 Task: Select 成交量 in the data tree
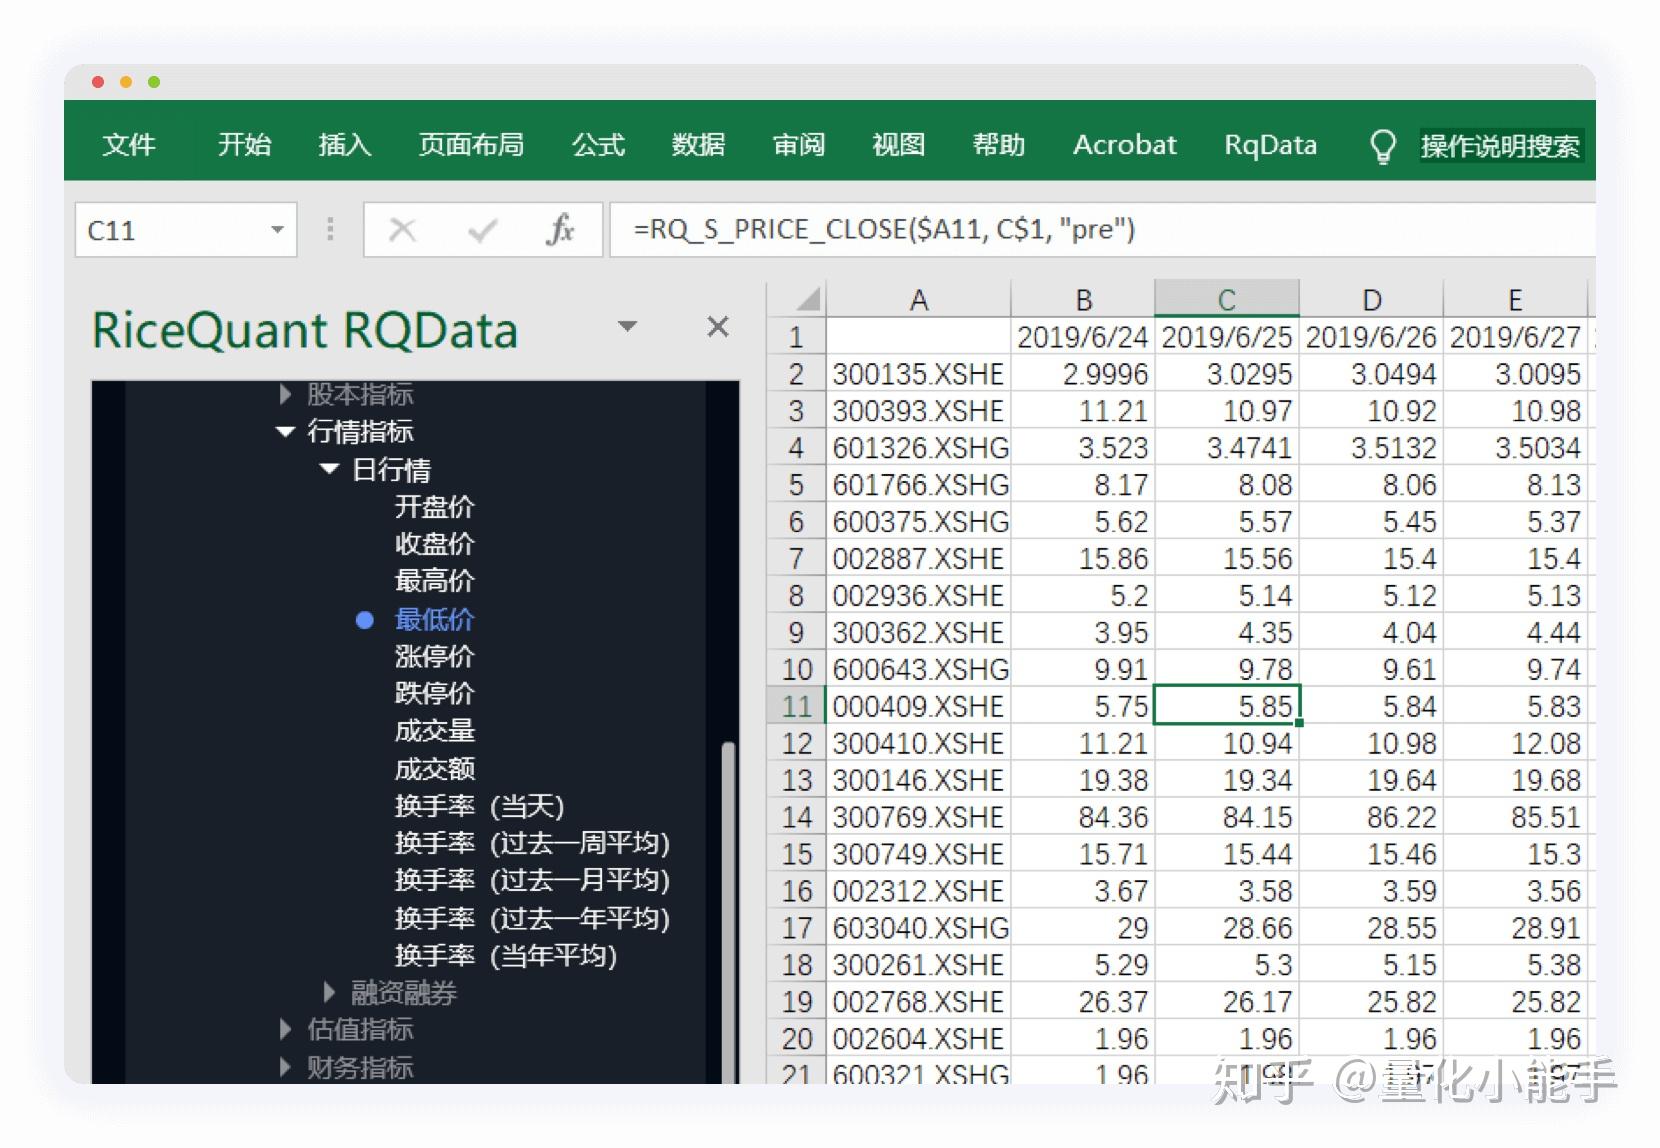tap(434, 731)
